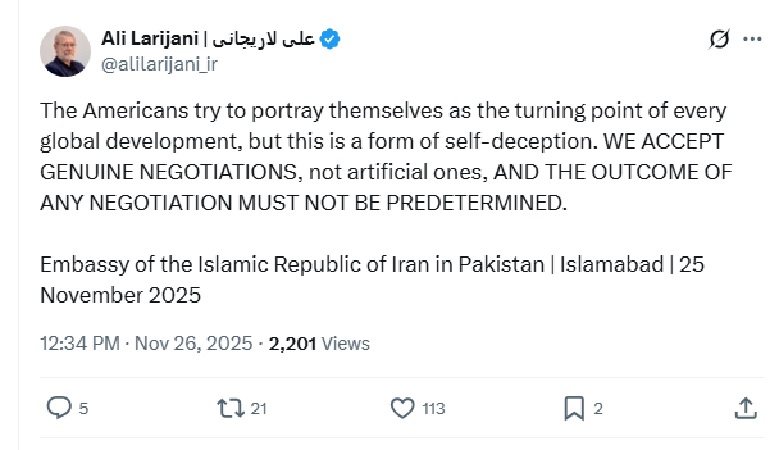Bookmark this post using the bookmark icon
Image resolution: width=779 pixels, height=450 pixels.
point(574,407)
